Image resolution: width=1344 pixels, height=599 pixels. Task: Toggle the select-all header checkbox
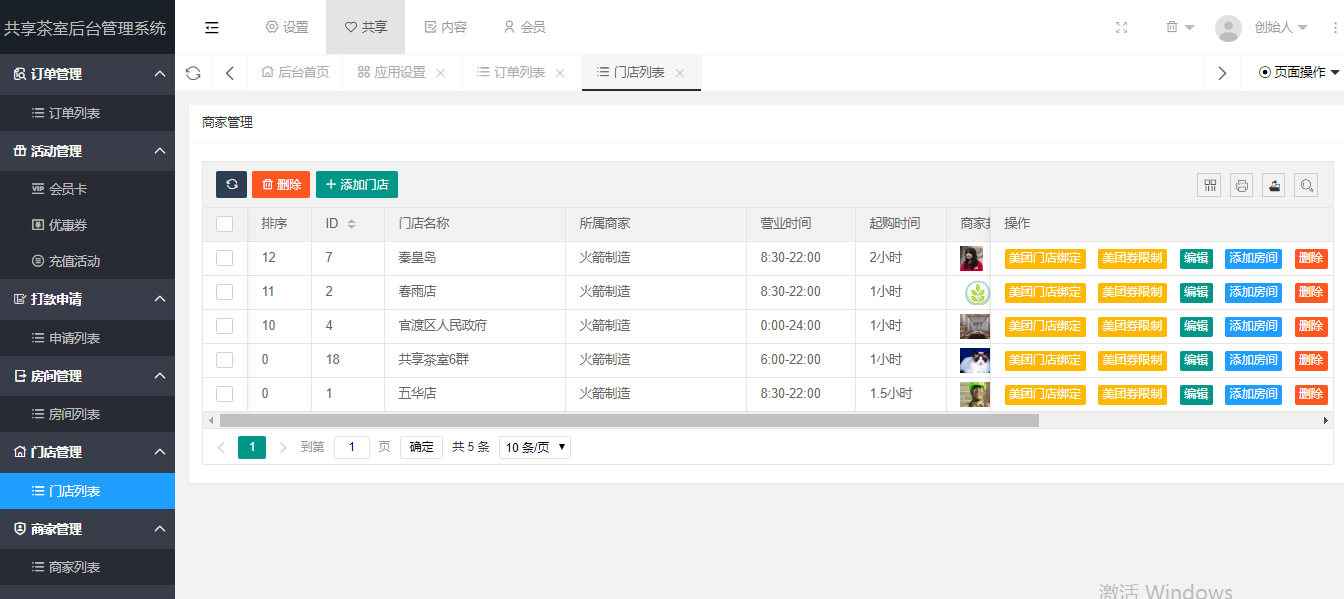click(225, 224)
